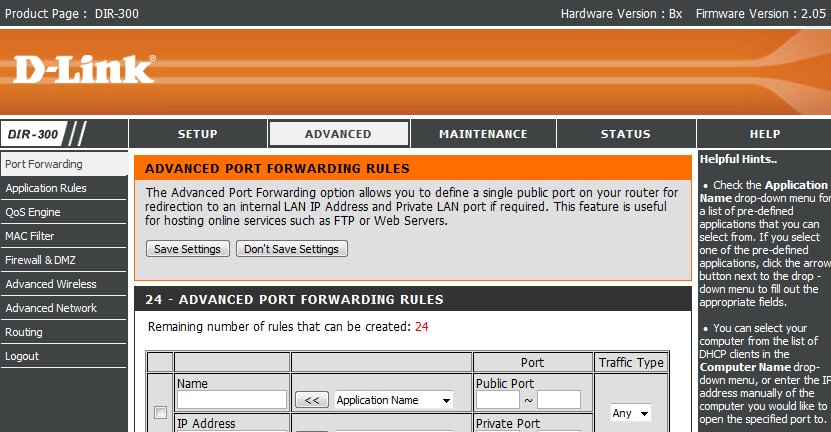Open the MAINTENANCE tab
Screen dimensions: 831x432
pos(483,134)
